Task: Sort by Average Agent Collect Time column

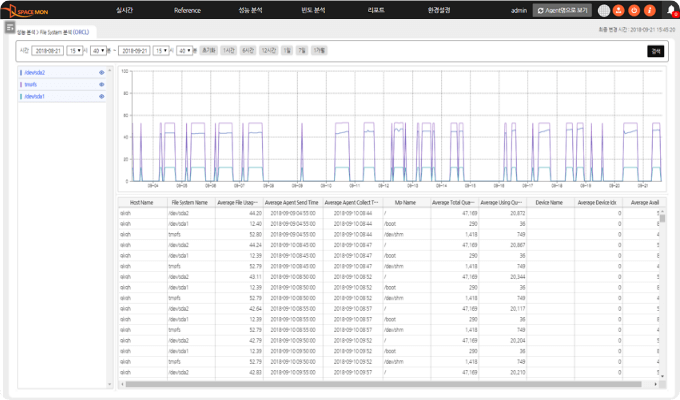Action: click(352, 203)
